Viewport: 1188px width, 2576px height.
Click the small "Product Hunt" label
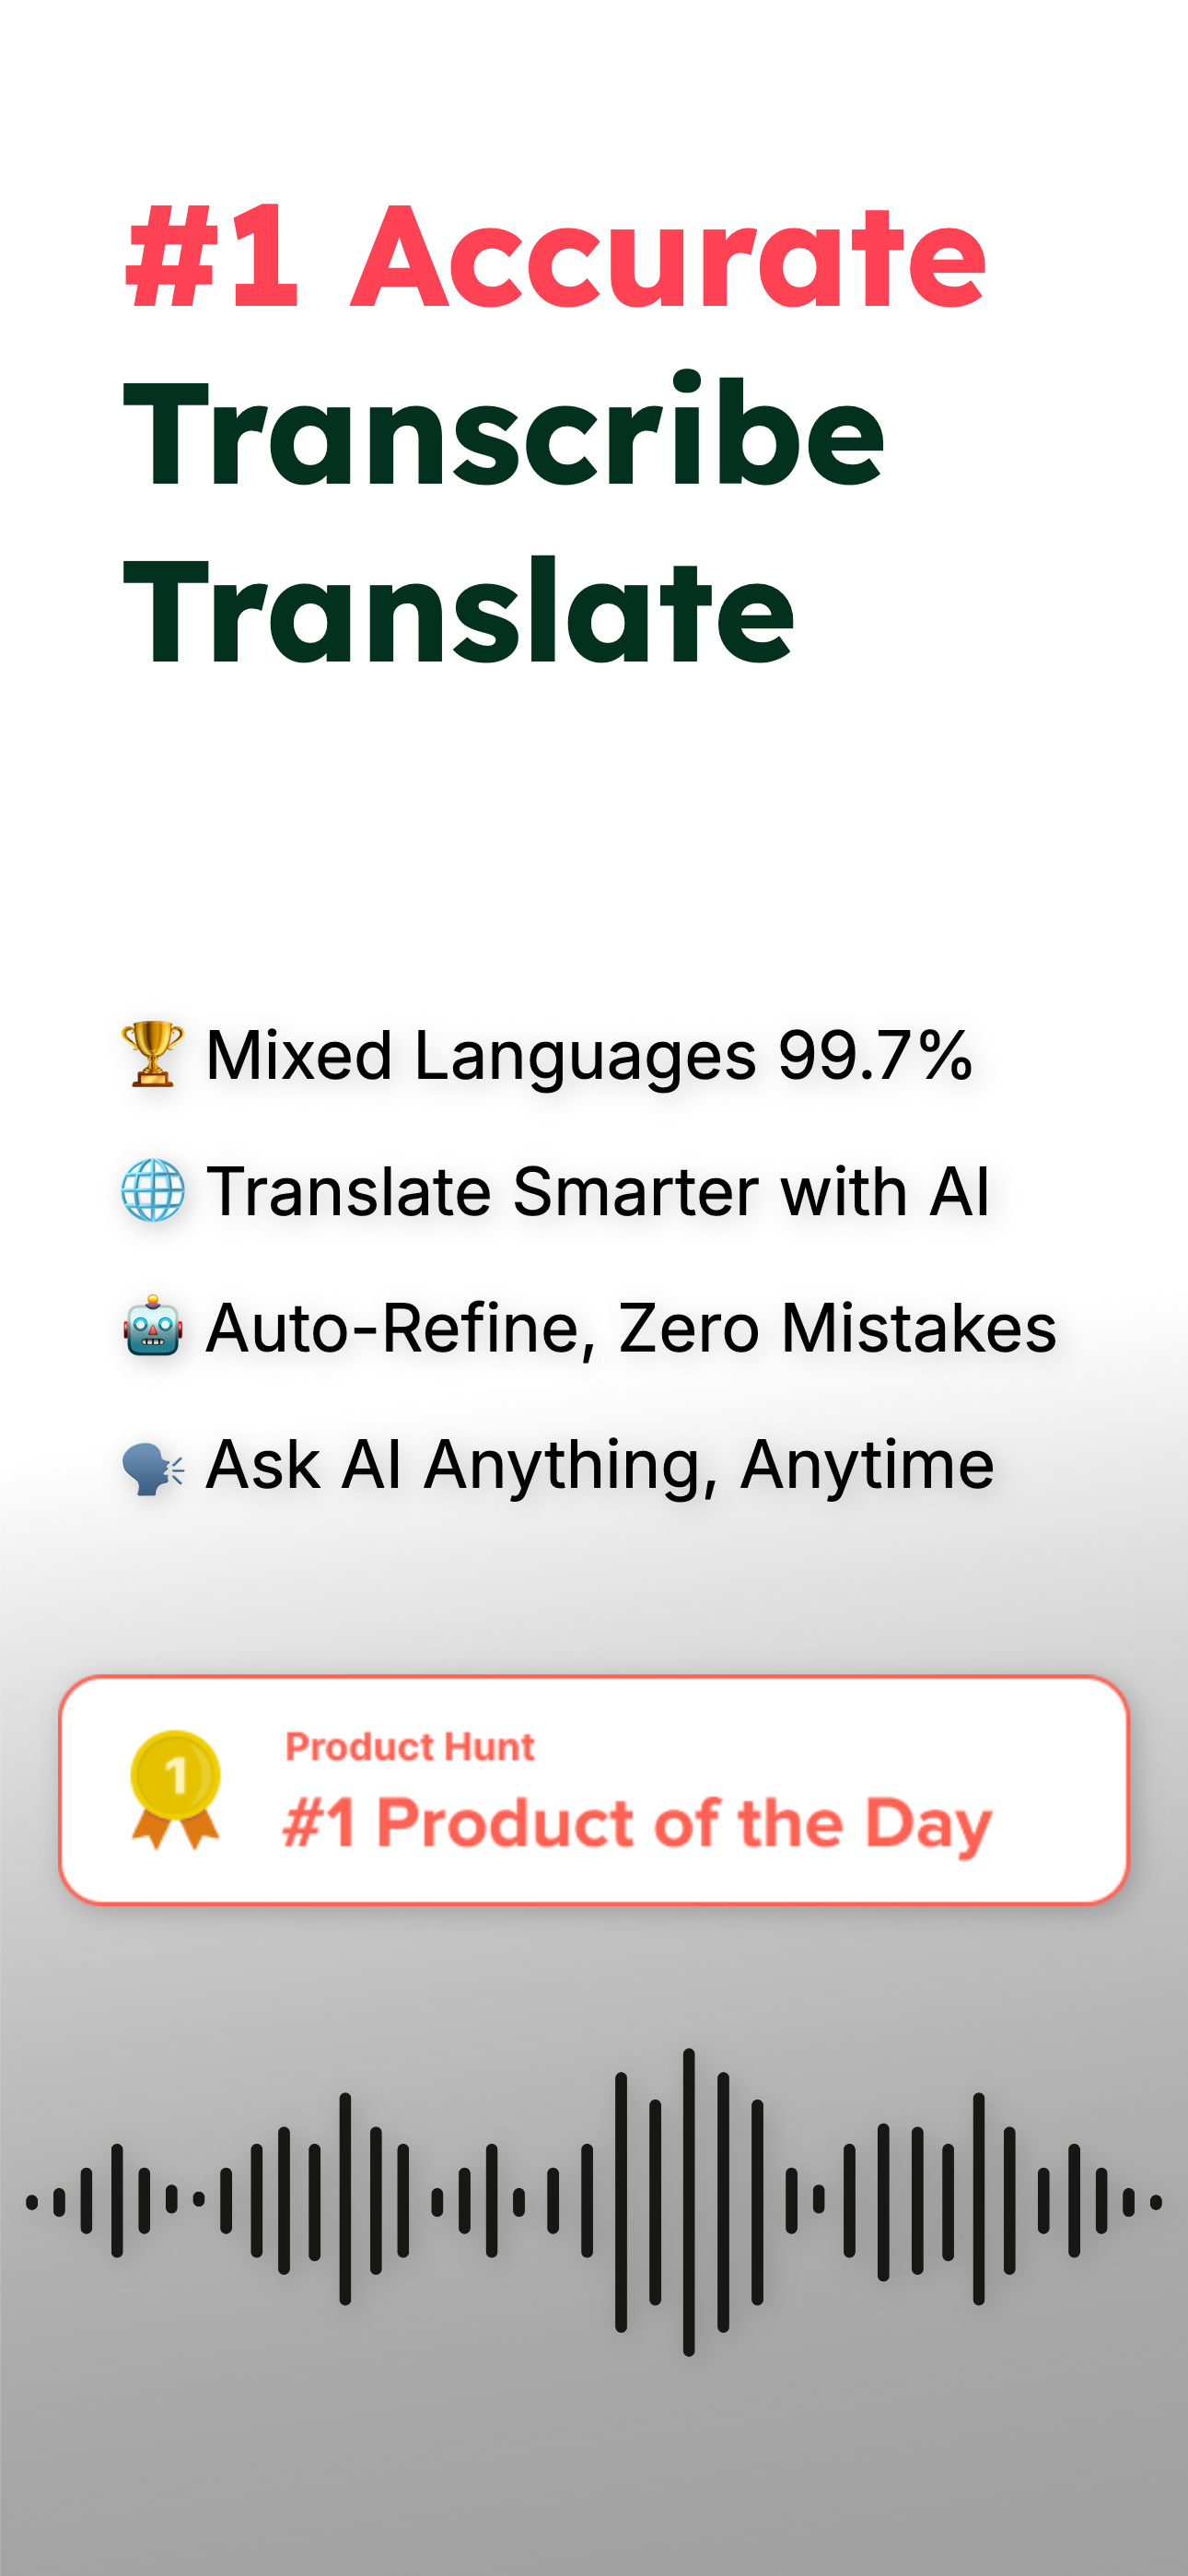point(410,1746)
